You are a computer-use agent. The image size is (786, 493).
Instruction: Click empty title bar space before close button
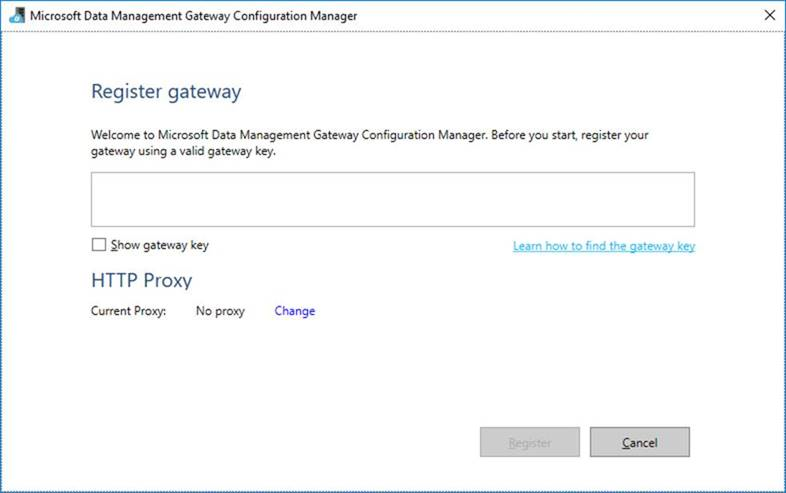560,16
